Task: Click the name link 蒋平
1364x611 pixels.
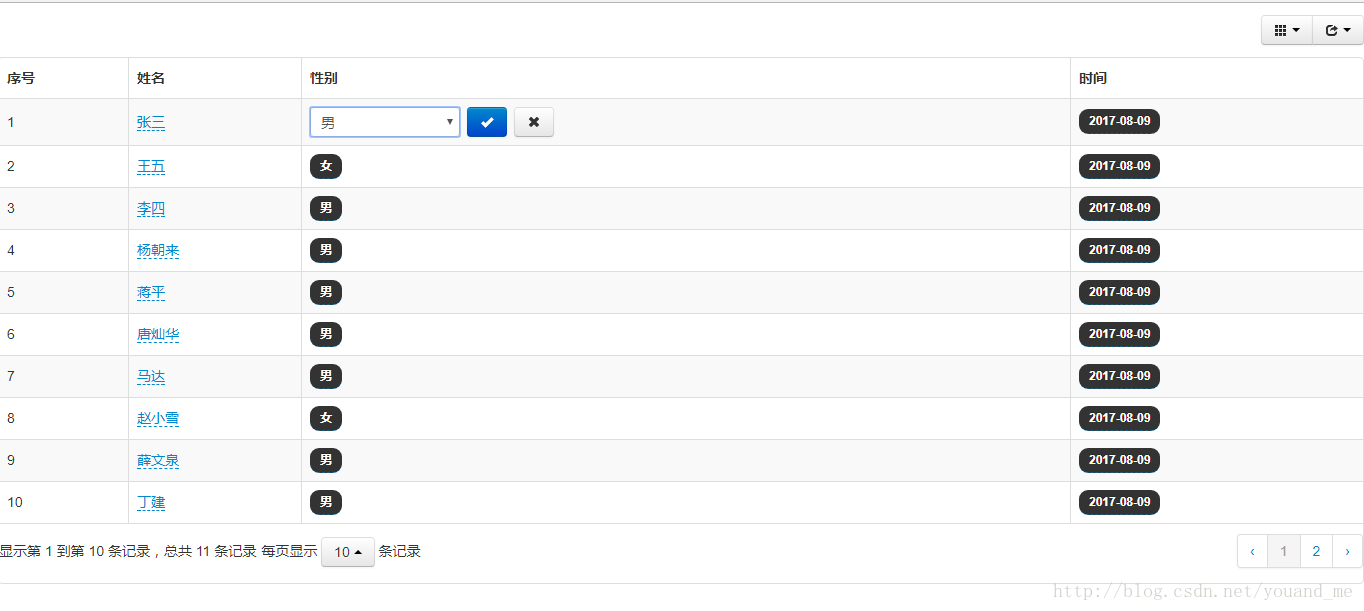Action: pyautogui.click(x=151, y=292)
